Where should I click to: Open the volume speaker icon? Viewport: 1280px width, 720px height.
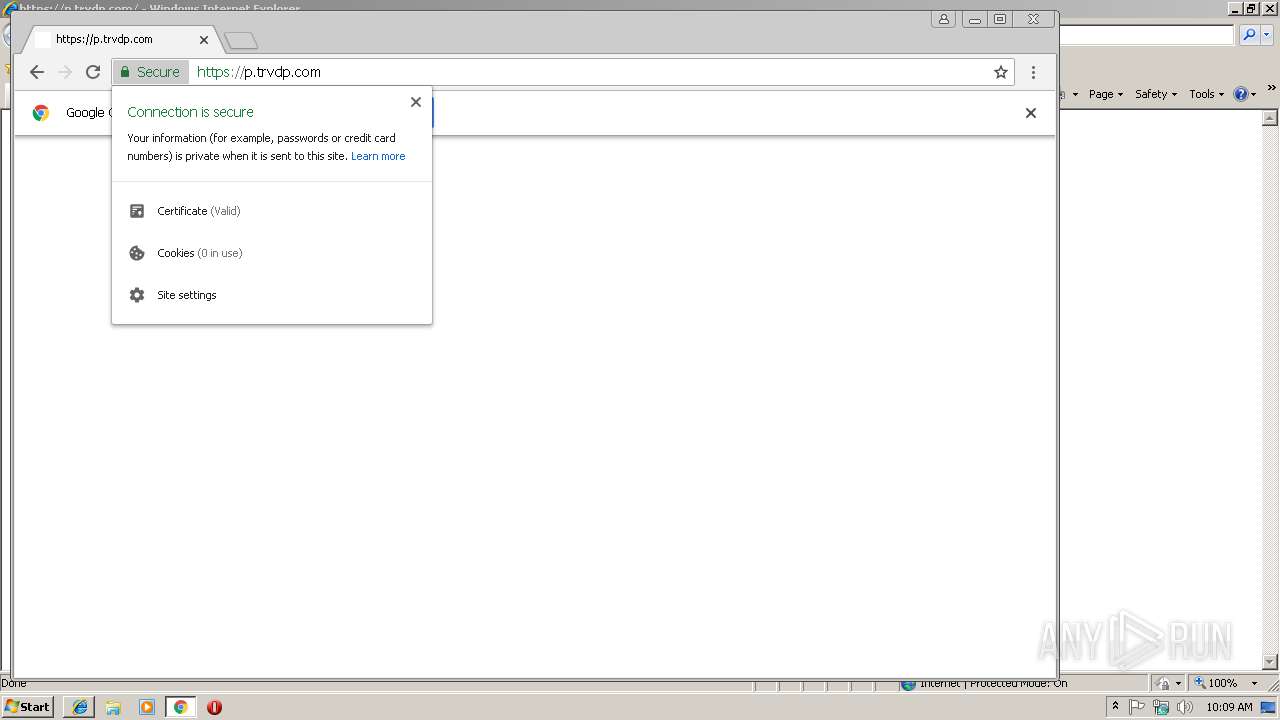(x=1185, y=707)
